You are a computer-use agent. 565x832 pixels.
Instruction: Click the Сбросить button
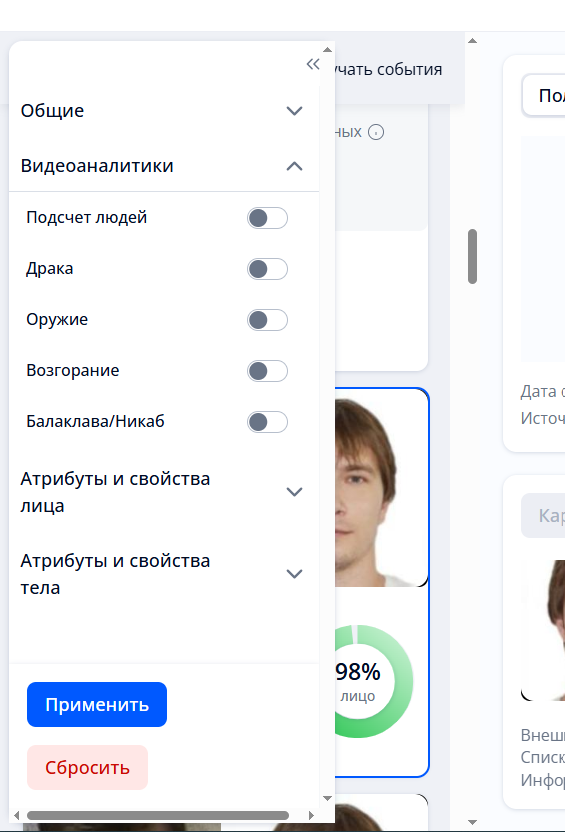88,767
